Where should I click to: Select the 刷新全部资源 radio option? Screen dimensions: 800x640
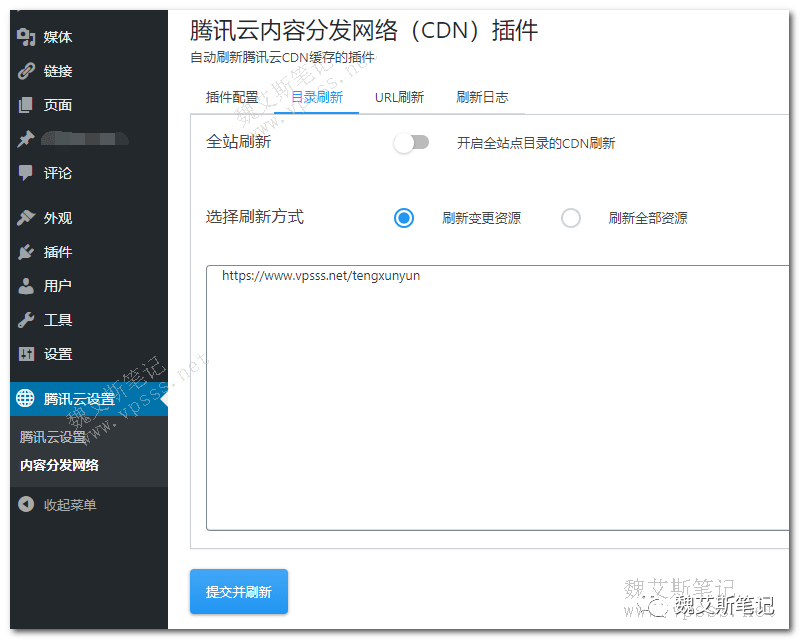click(570, 218)
